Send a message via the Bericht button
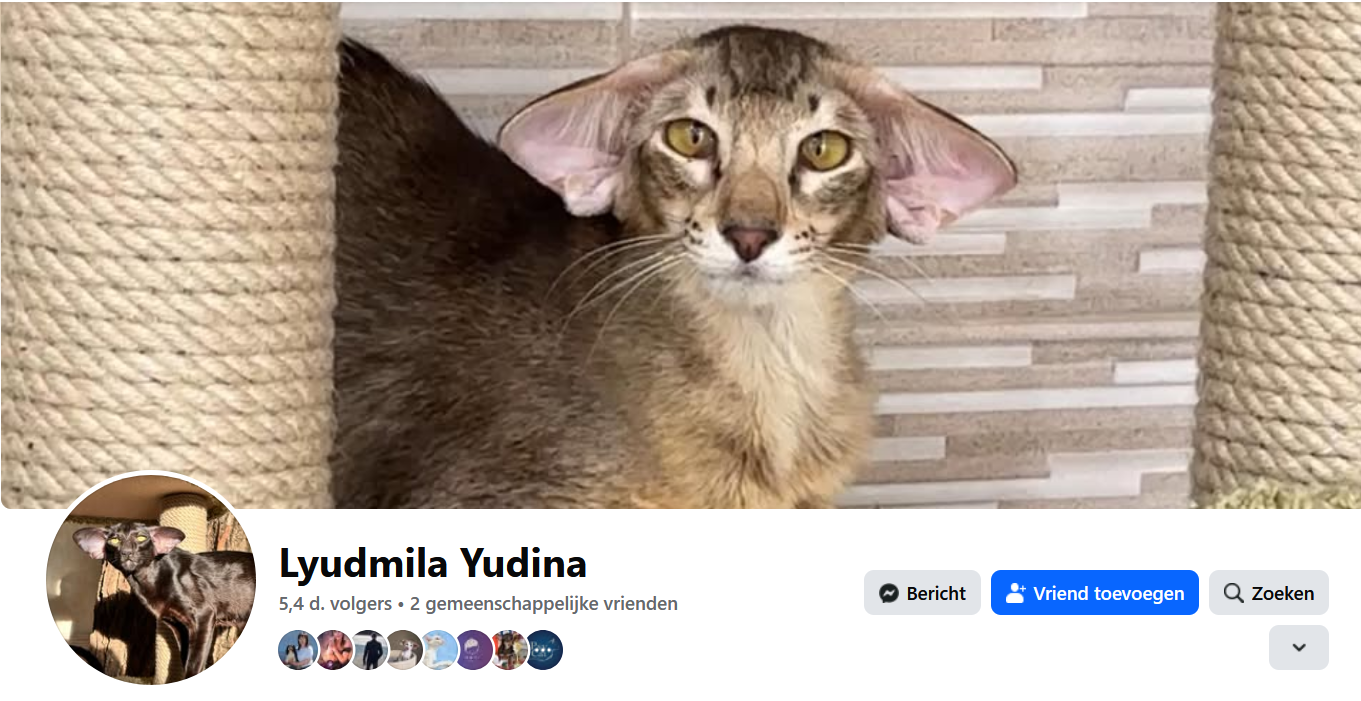Viewport: 1361px width, 701px height. click(x=922, y=593)
